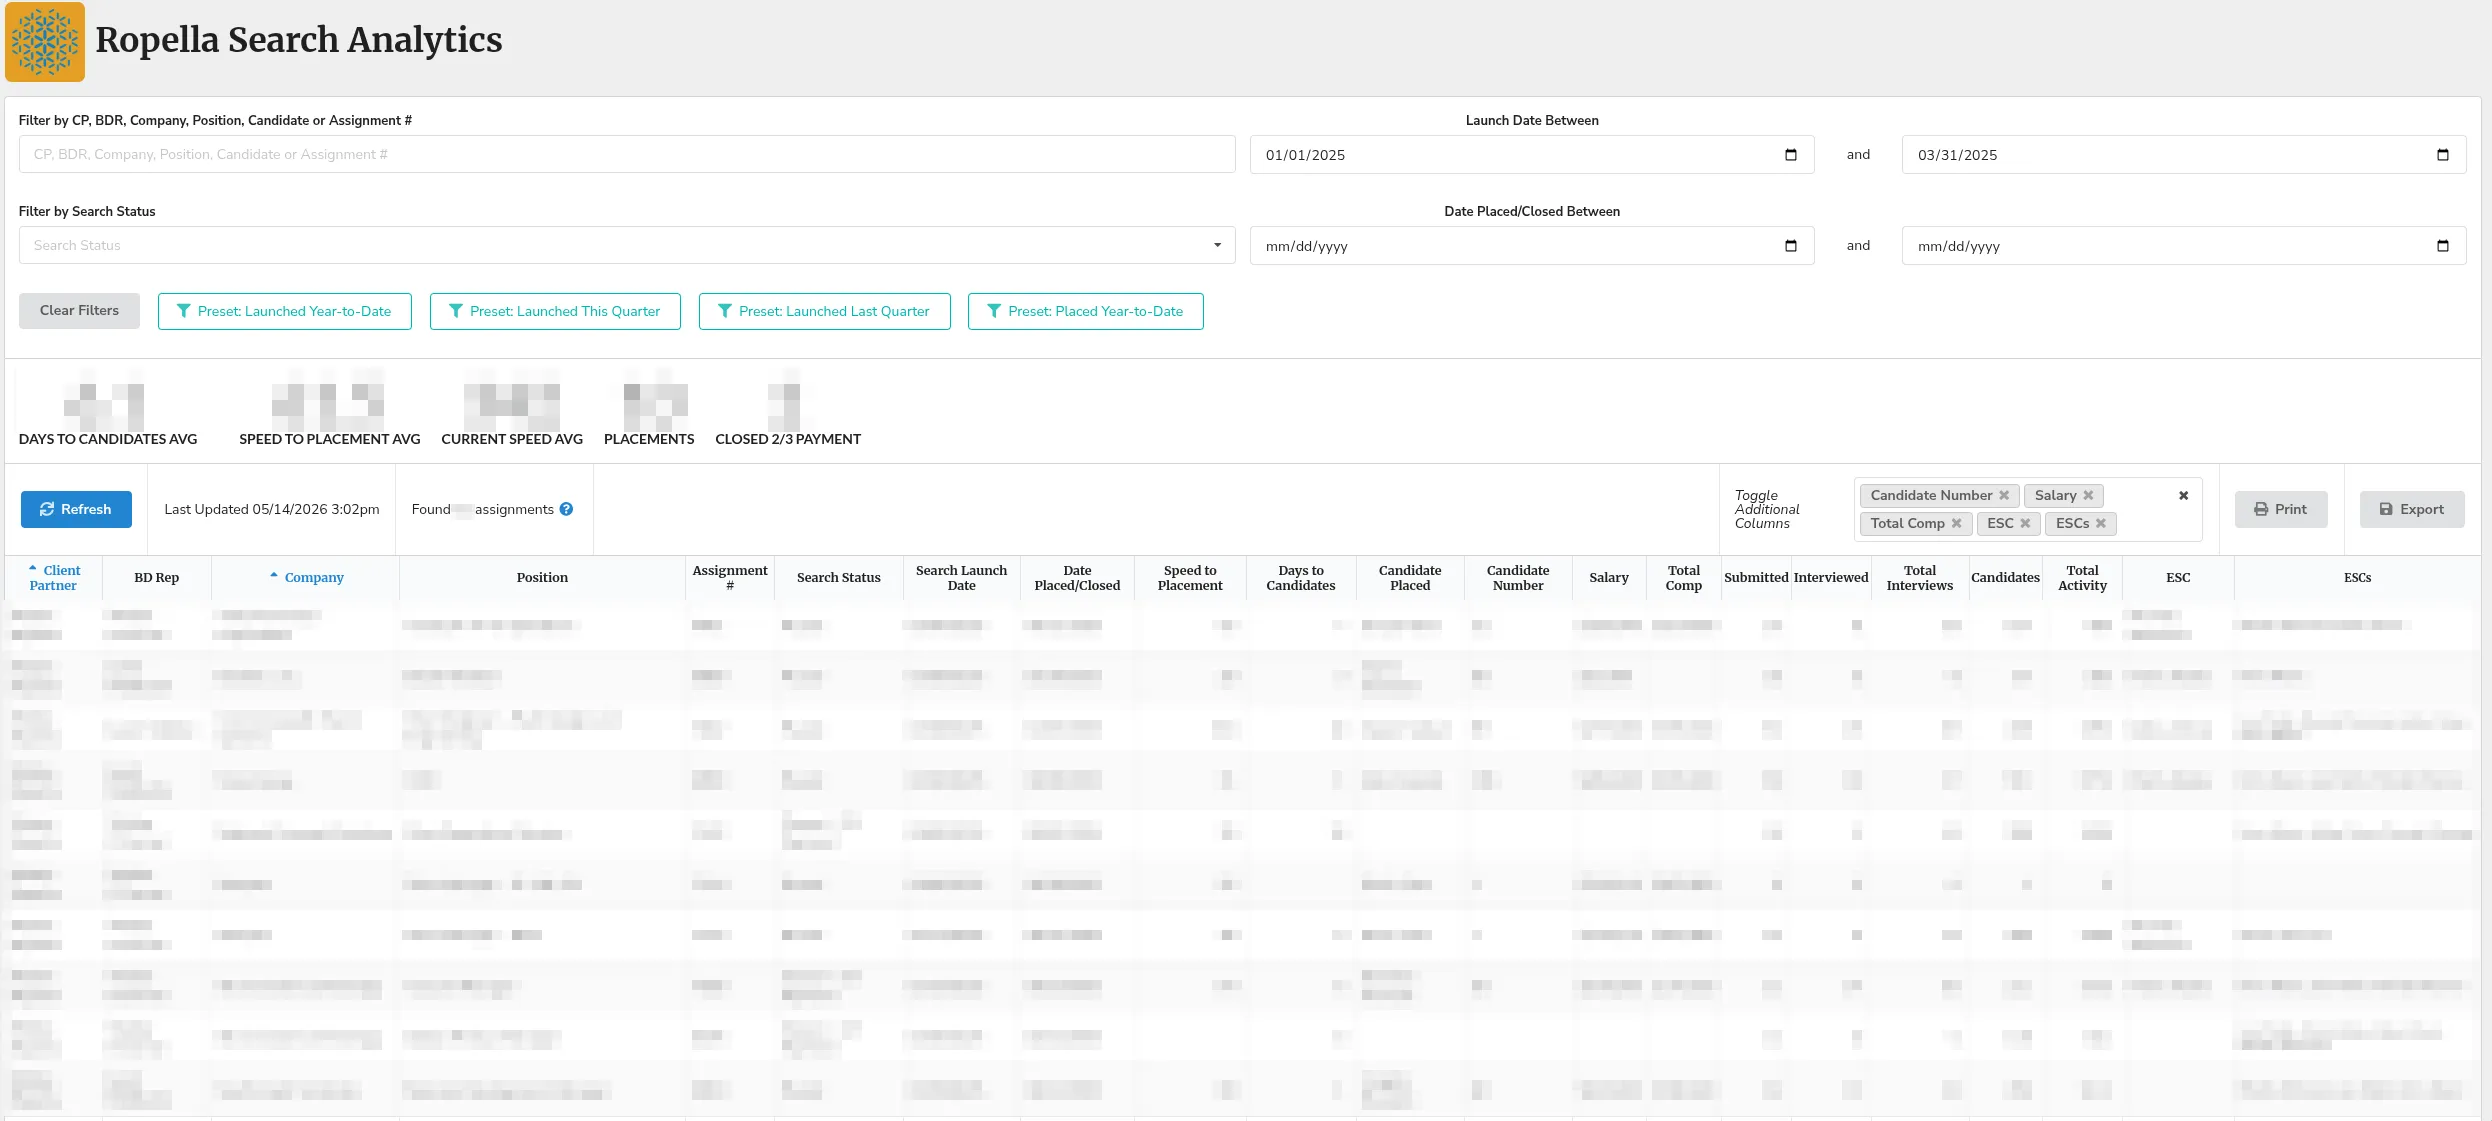The width and height of the screenshot is (2492, 1121).
Task: Apply Preset: Placed Year-to-Date
Action: tap(1086, 311)
